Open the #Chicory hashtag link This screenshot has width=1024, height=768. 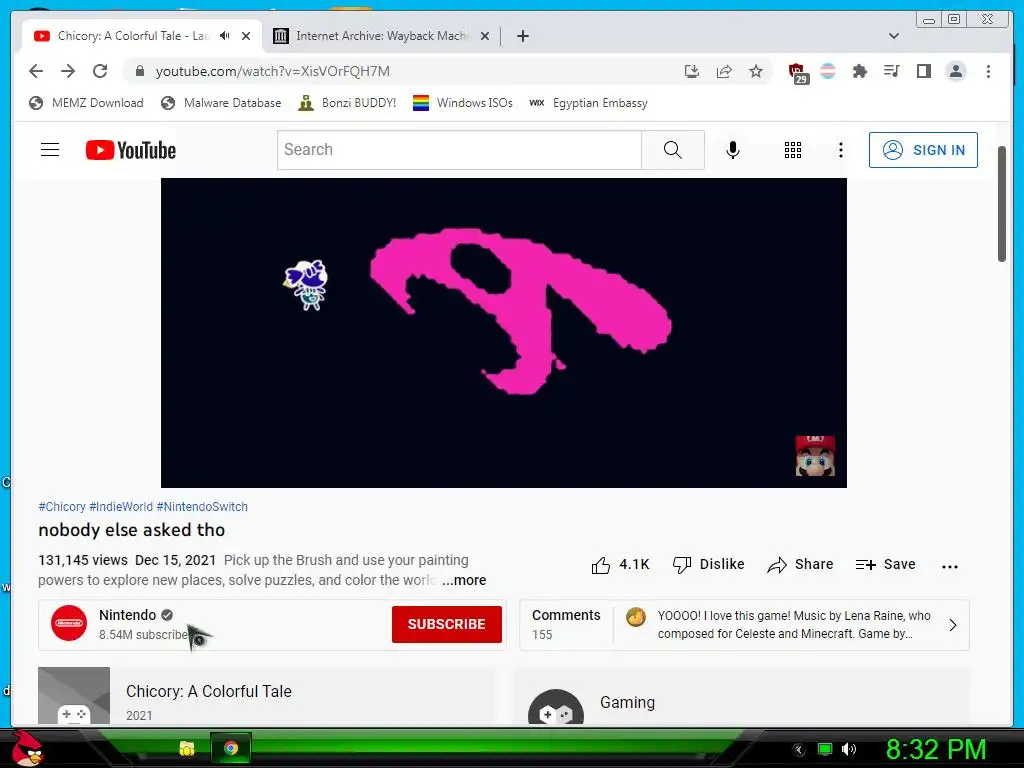62,507
